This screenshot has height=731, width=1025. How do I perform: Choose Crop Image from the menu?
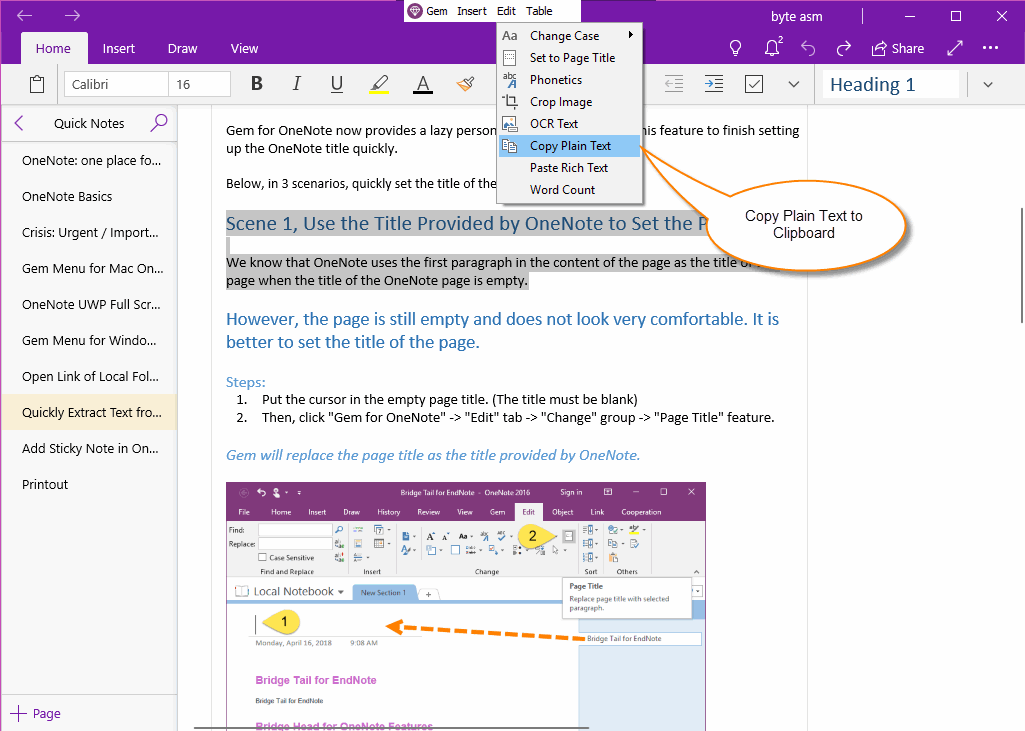pyautogui.click(x=569, y=102)
